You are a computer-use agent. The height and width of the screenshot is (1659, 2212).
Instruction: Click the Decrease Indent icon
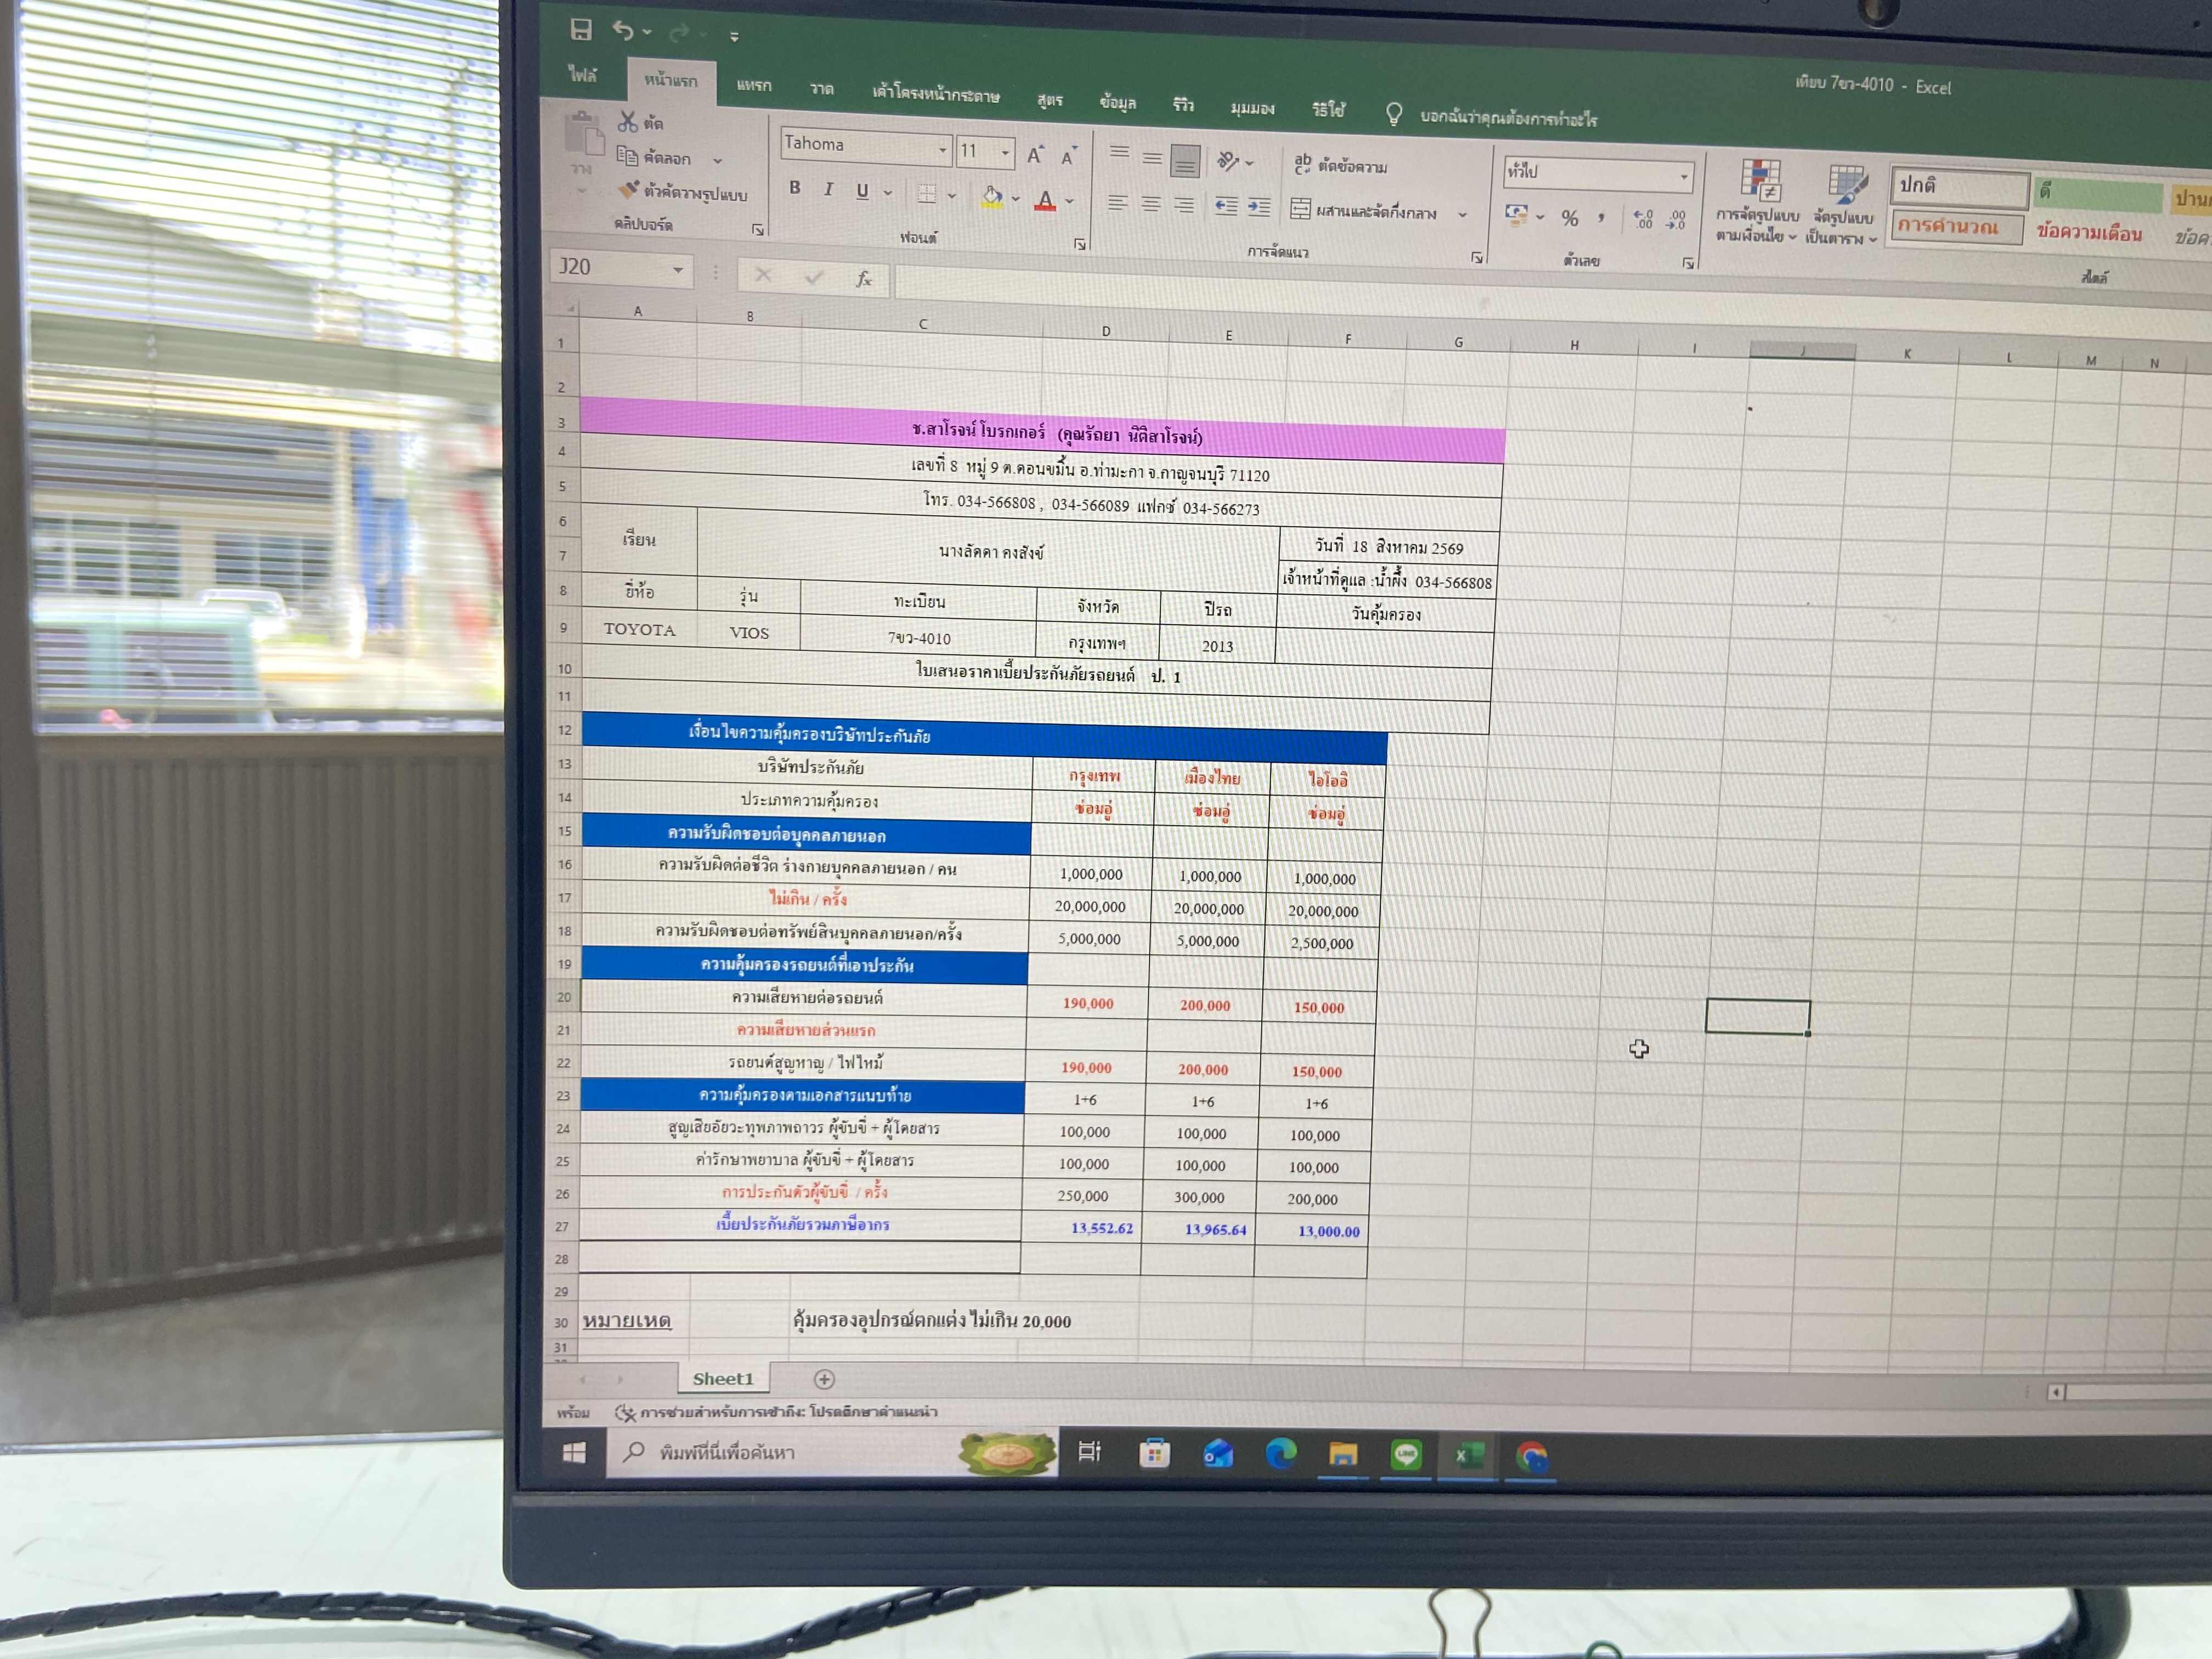1226,206
